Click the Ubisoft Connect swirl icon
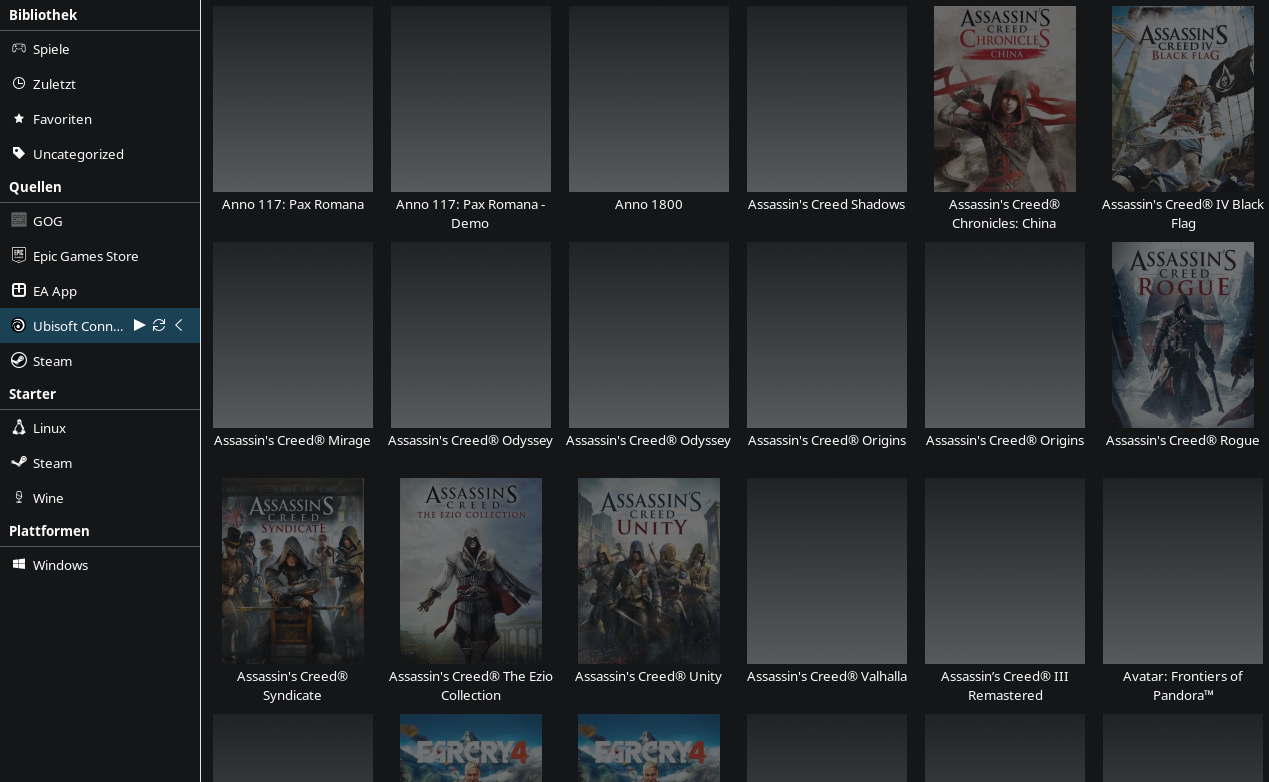1269x782 pixels. [18, 325]
